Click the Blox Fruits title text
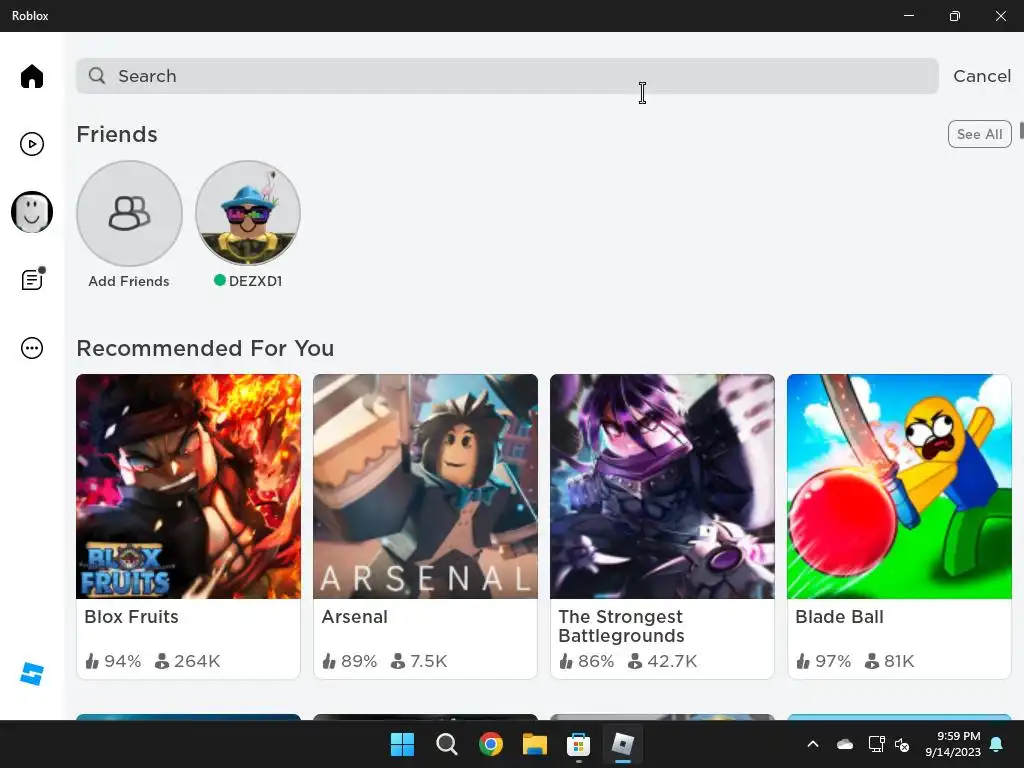This screenshot has height=768, width=1024. tap(131, 616)
